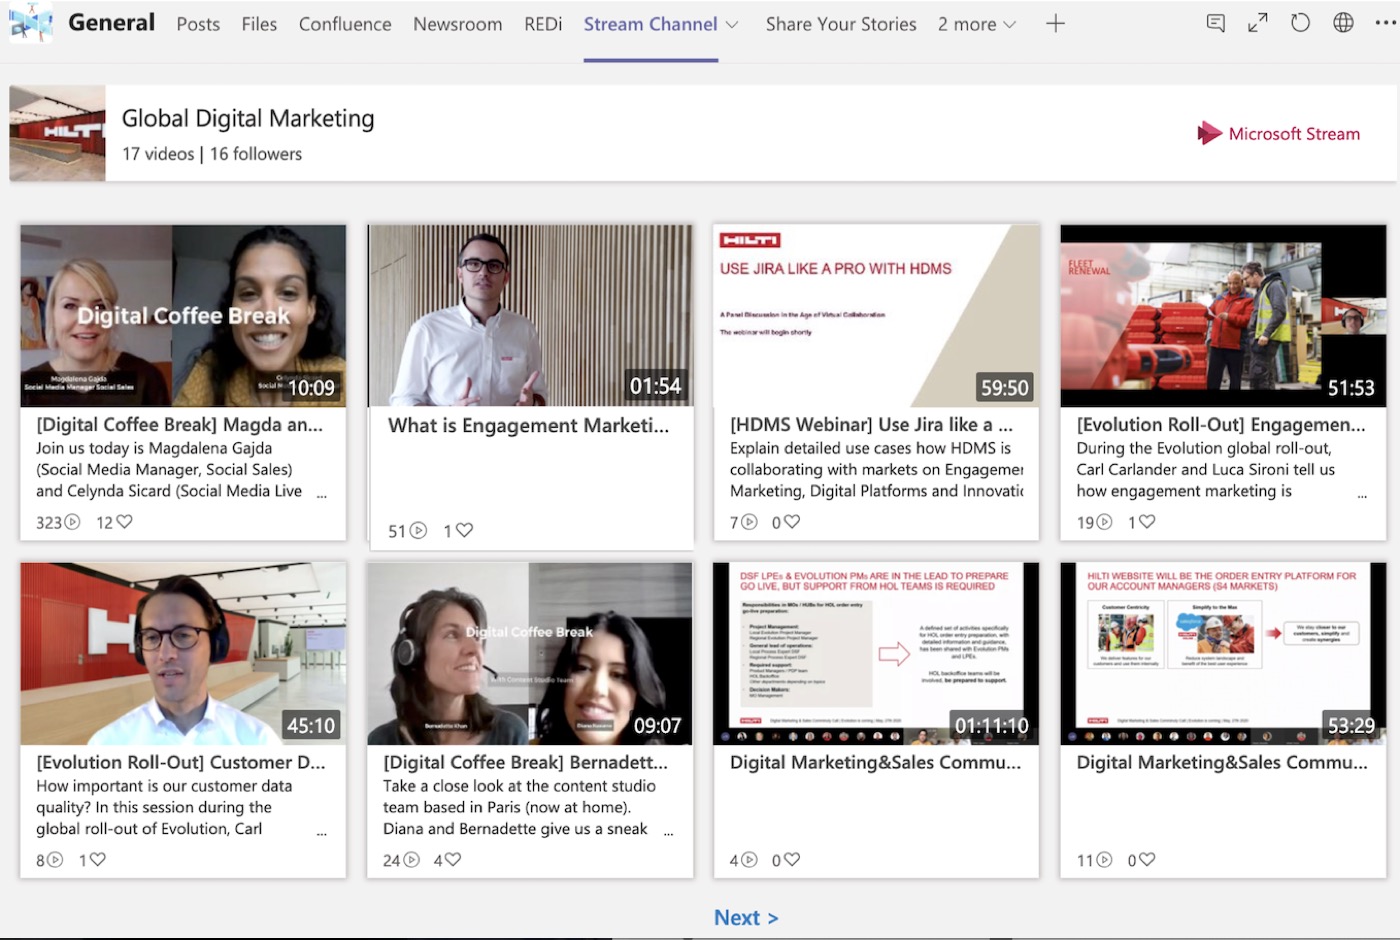
Task: Open the Global Digital Marketing channel title
Action: 248,118
